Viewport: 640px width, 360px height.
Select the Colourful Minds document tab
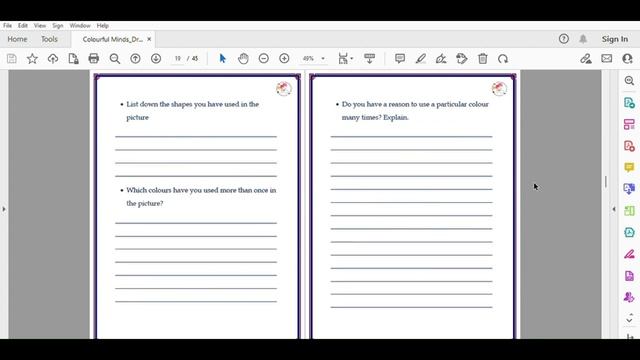click(113, 39)
